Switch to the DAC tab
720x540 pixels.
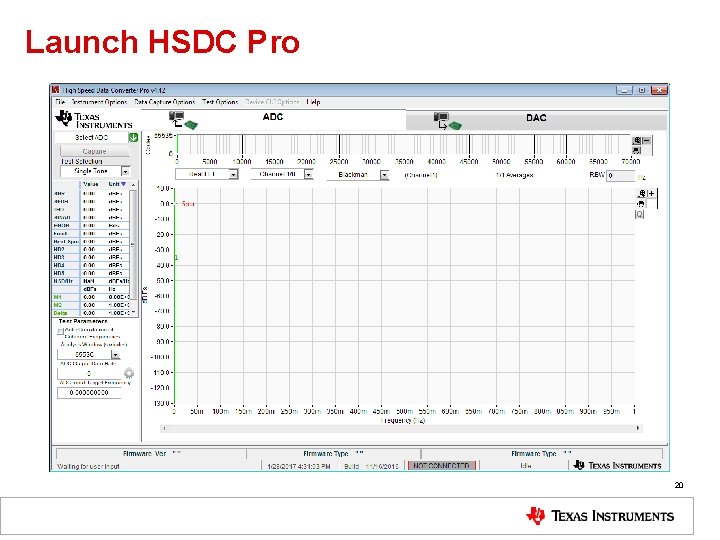coord(536,118)
